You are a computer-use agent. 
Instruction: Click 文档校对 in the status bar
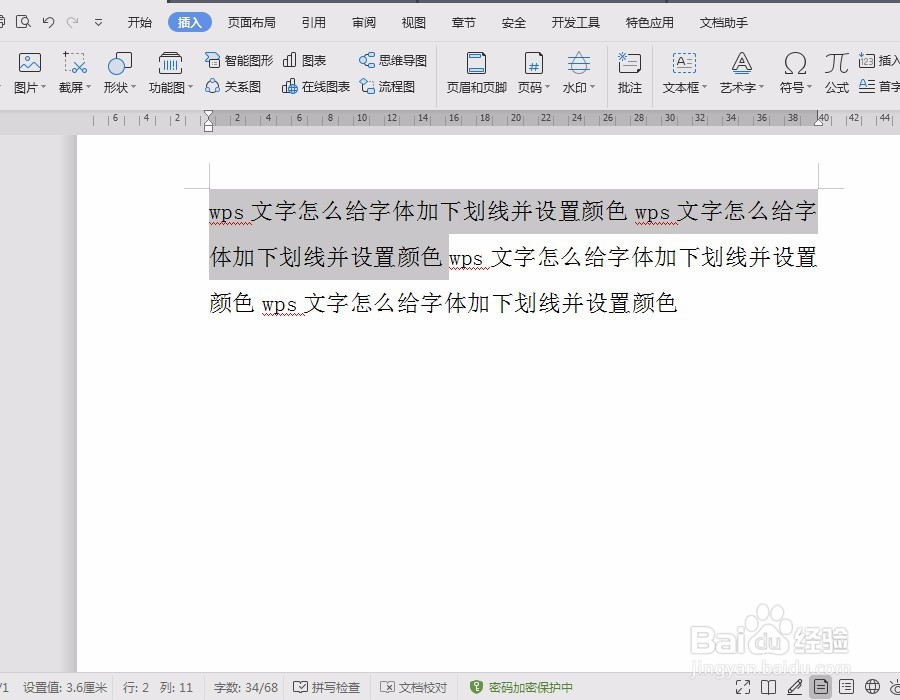click(413, 687)
